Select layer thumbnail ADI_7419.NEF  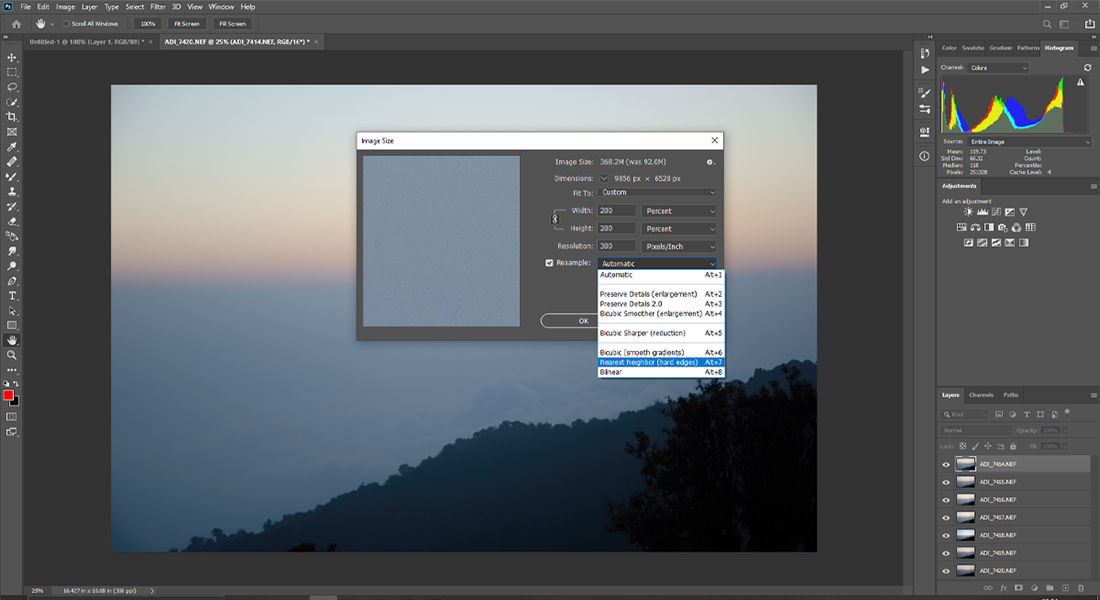pyautogui.click(x=966, y=553)
